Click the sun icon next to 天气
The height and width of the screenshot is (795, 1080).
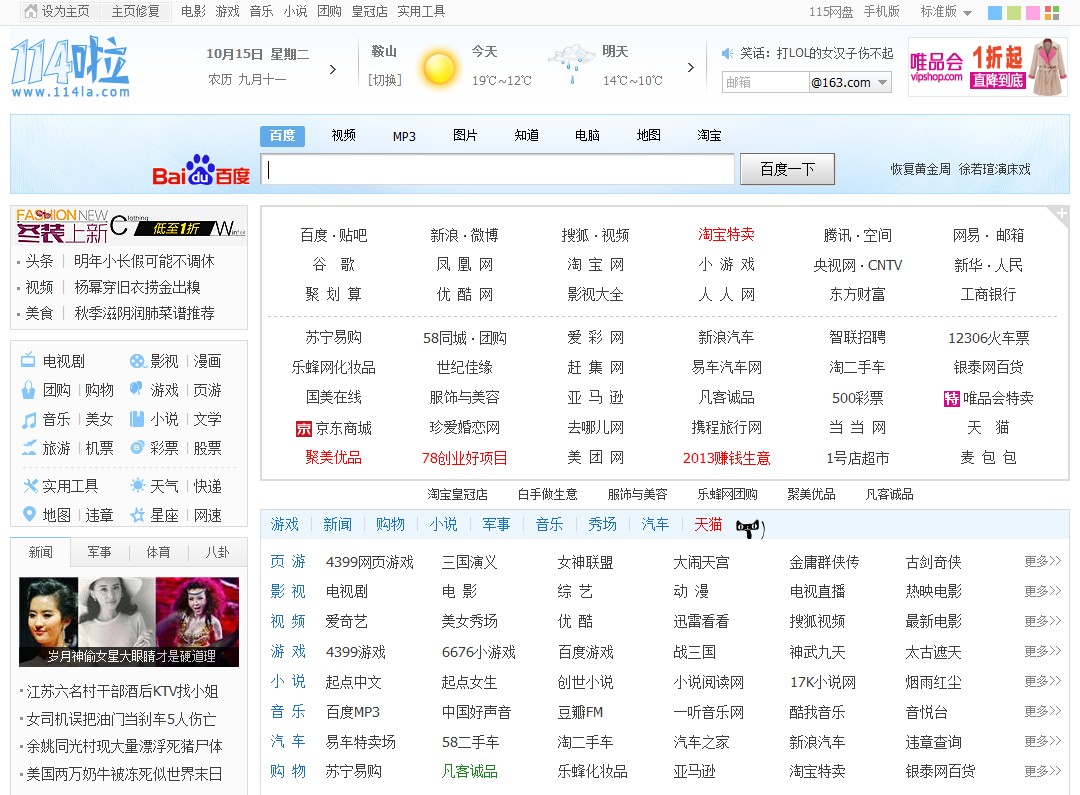tap(138, 485)
